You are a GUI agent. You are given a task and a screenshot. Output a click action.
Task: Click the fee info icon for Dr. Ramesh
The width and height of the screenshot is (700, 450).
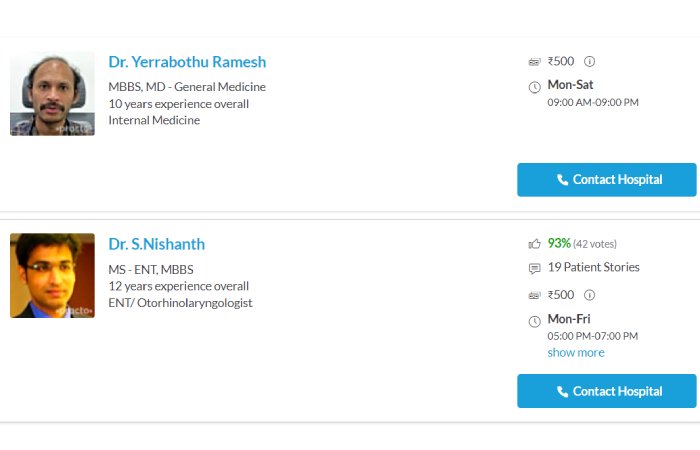click(x=589, y=61)
